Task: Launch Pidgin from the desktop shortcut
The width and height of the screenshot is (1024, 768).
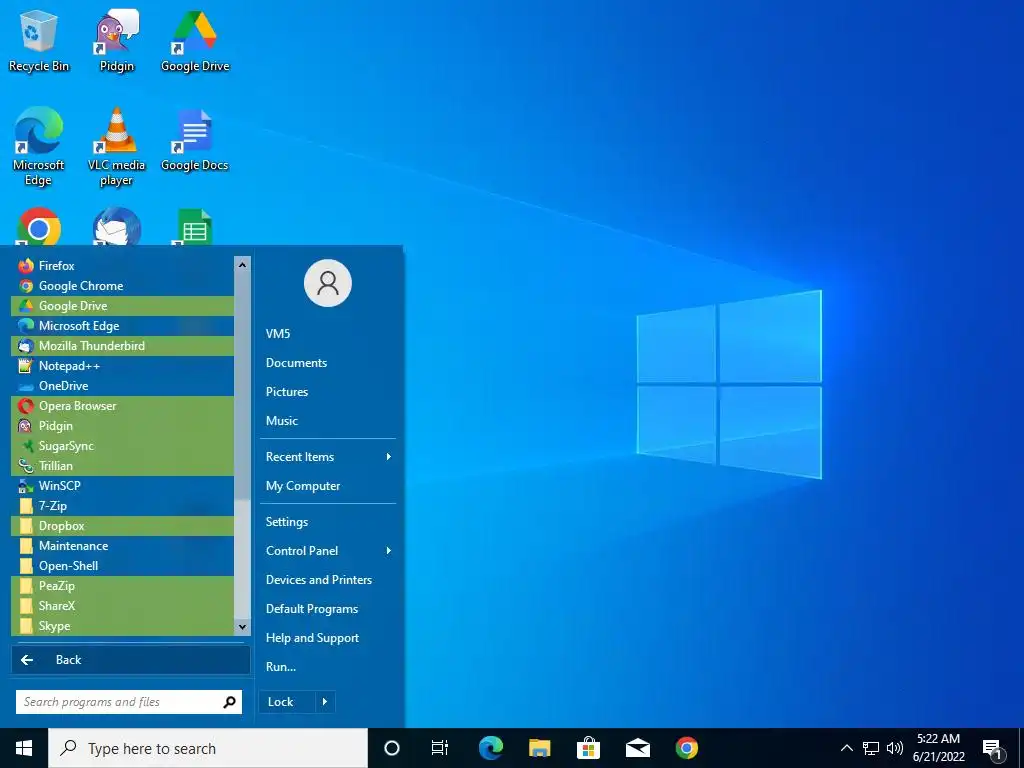Action: click(x=116, y=40)
